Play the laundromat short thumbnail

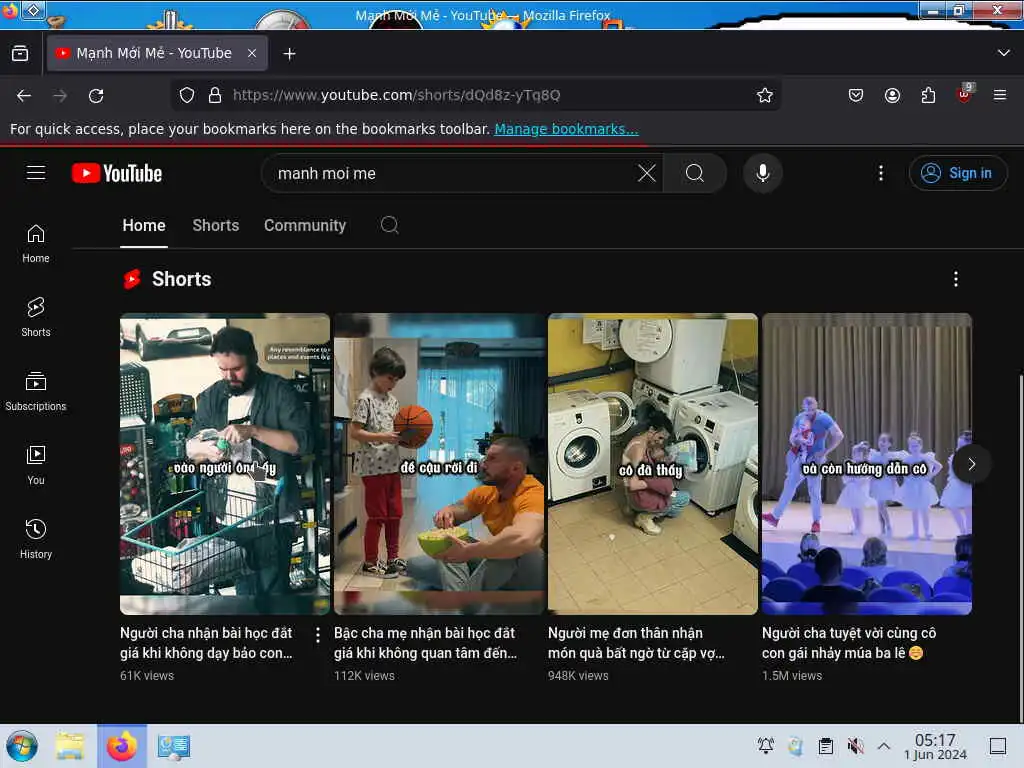[652, 464]
